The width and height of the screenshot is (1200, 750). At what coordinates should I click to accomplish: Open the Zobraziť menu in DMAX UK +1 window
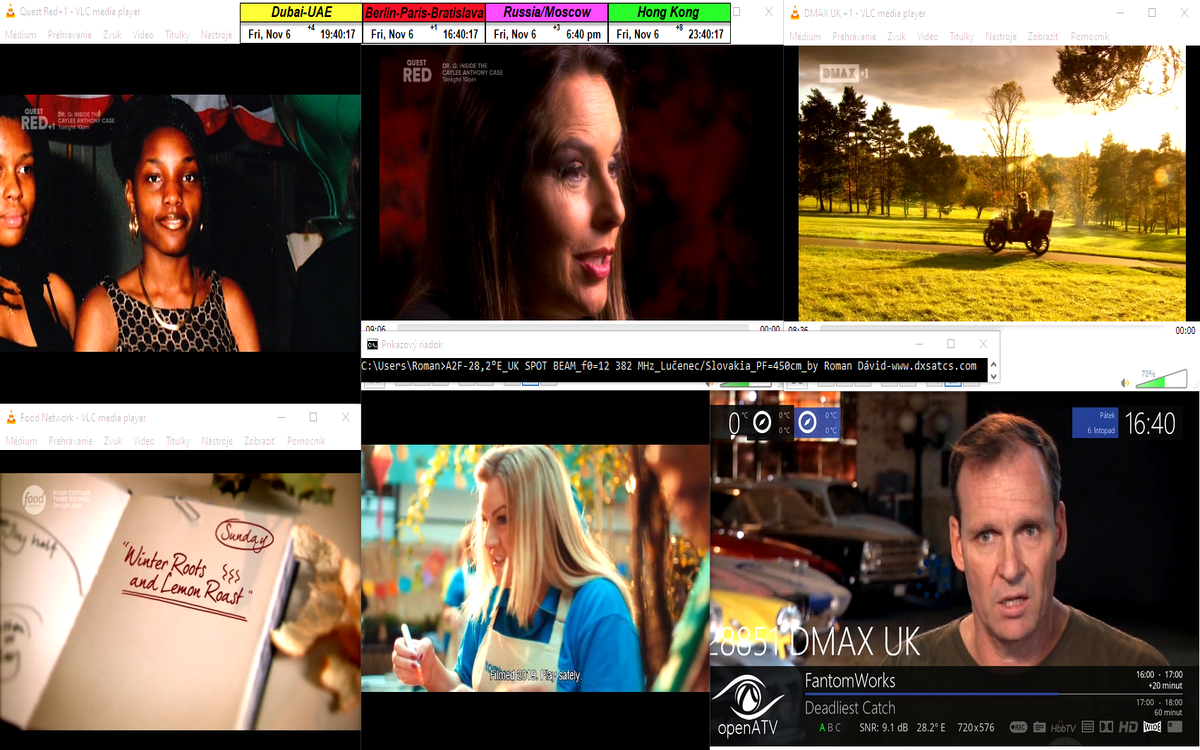pyautogui.click(x=1042, y=36)
